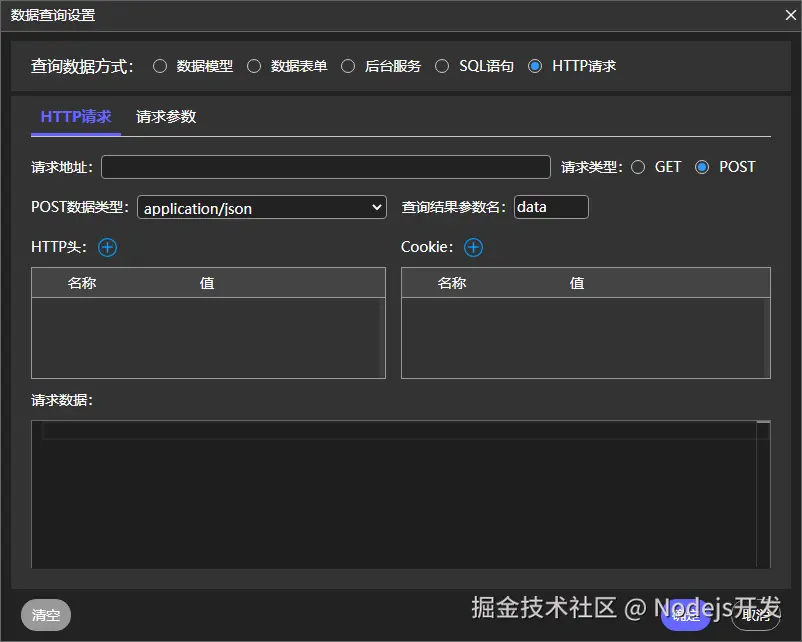802x642 pixels.
Task: Choose 后台服务 as the data source
Action: tap(348, 66)
